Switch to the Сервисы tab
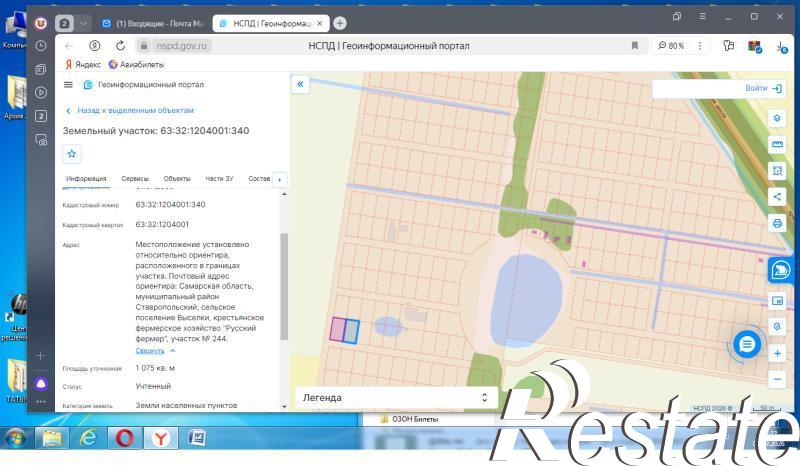The width and height of the screenshot is (800, 466). (x=135, y=179)
